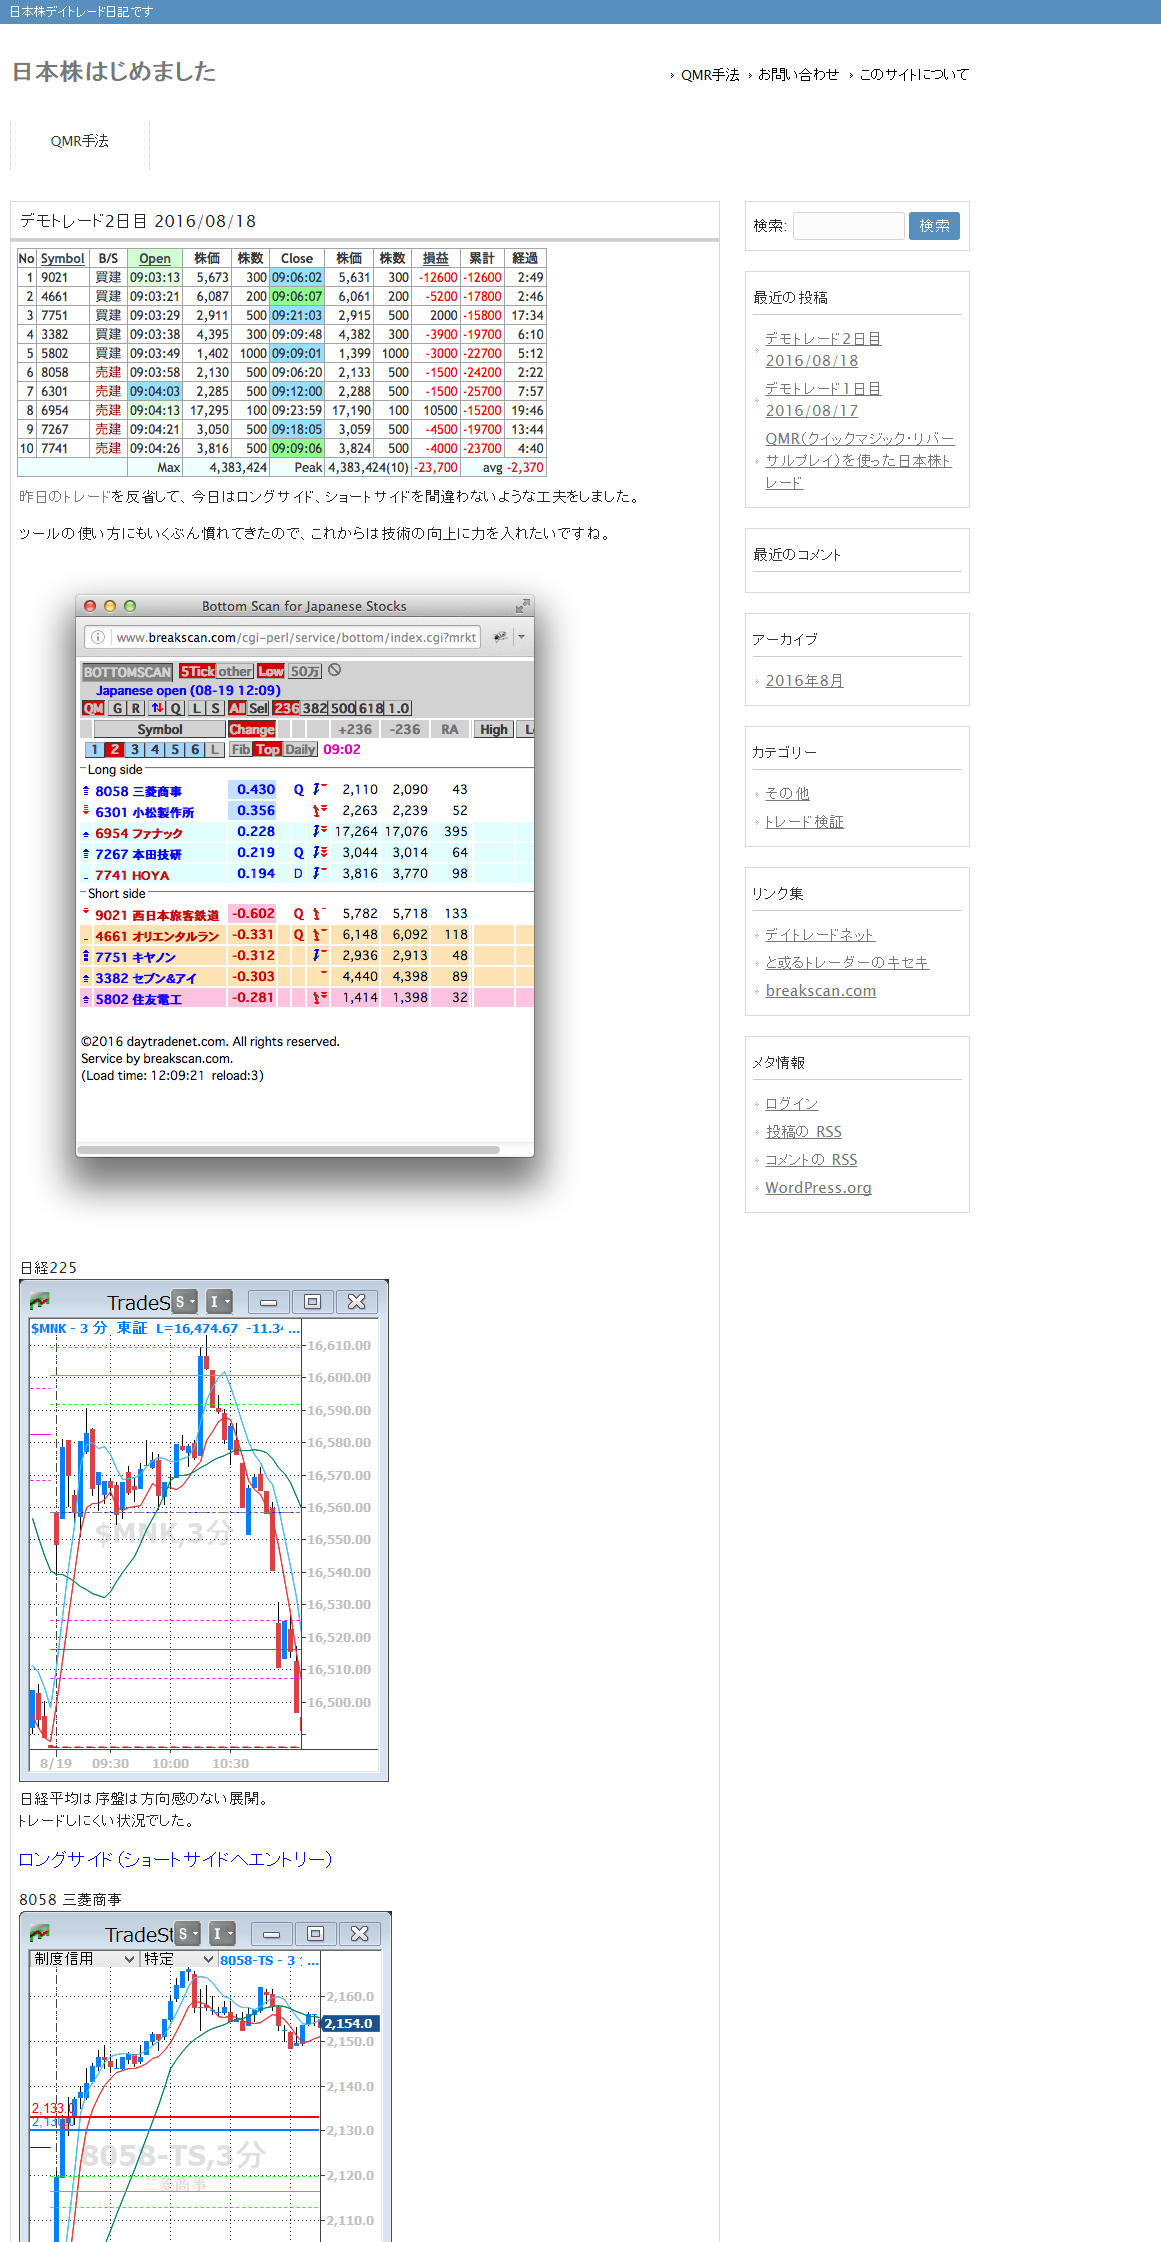
Task: Switch to page tab 4 in Bottom Scan
Action: [155, 749]
